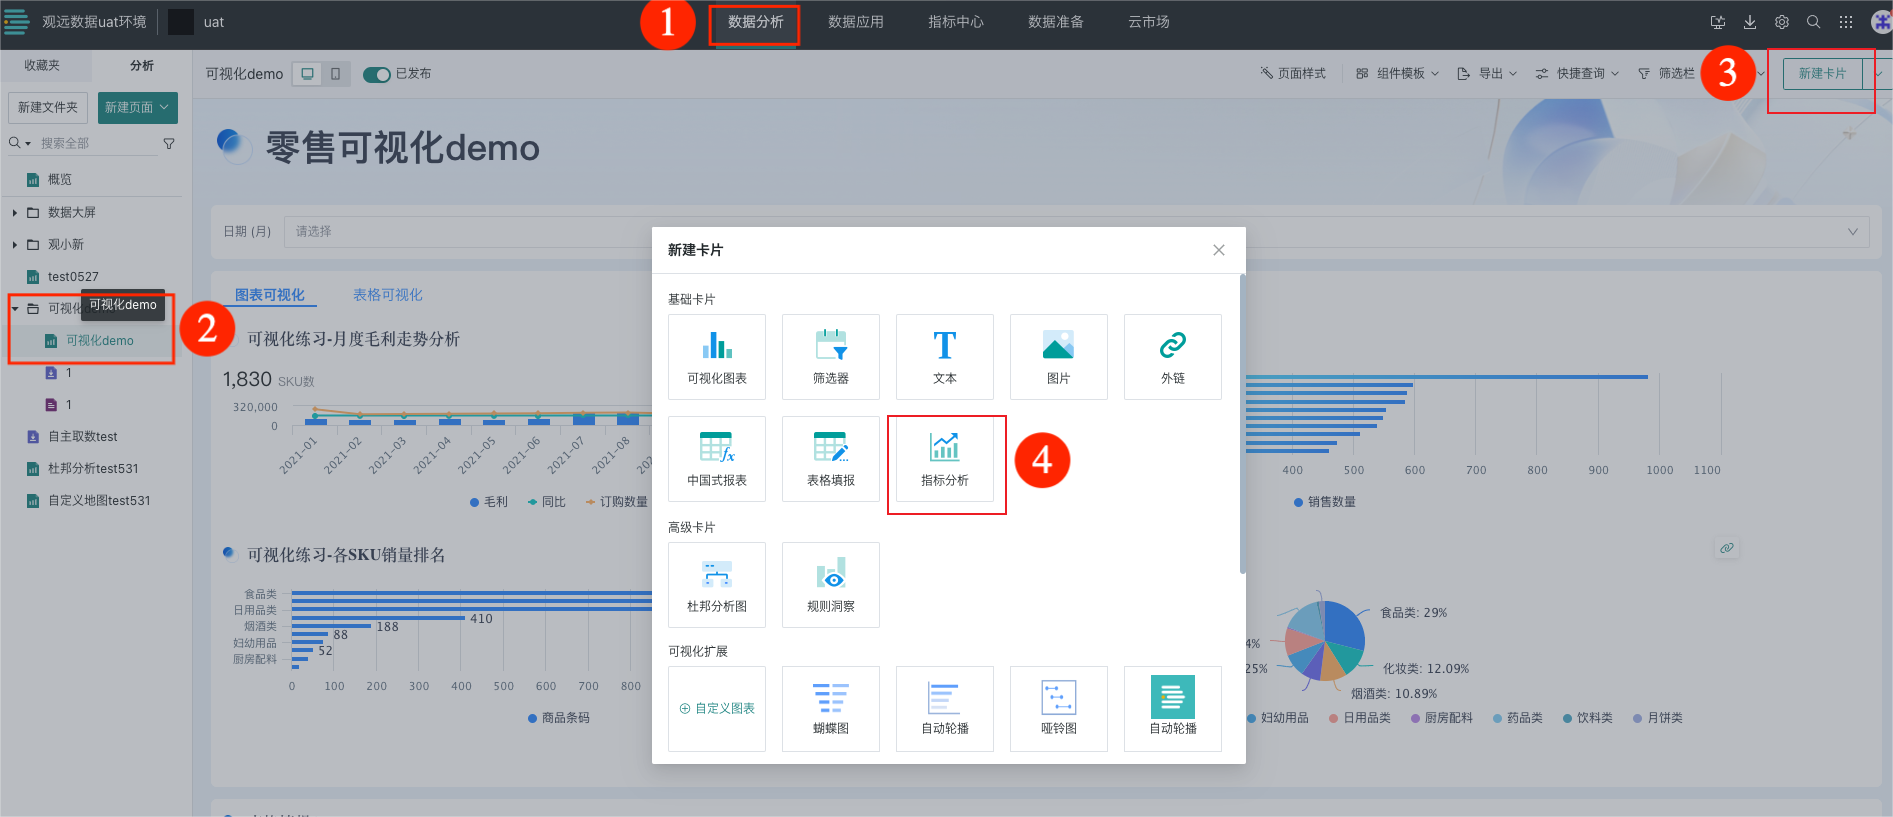Choose the 蝴蝶图 extension chart
The height and width of the screenshot is (817, 1893).
pyautogui.click(x=831, y=709)
